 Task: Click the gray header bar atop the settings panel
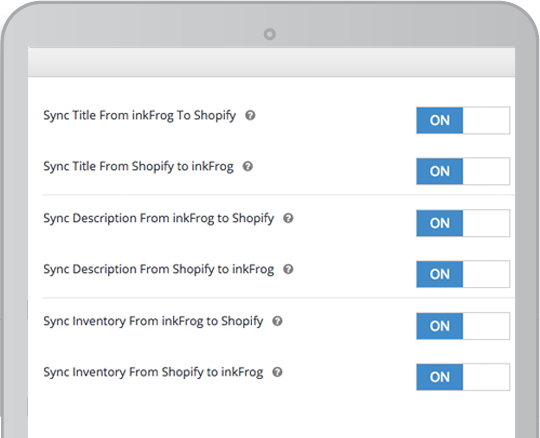point(271,62)
